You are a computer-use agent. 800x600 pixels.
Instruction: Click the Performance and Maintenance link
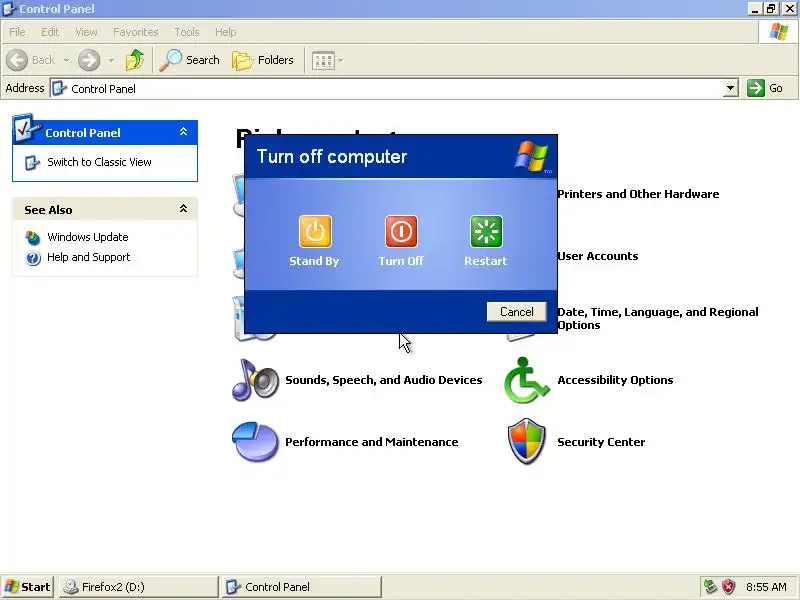click(x=371, y=442)
